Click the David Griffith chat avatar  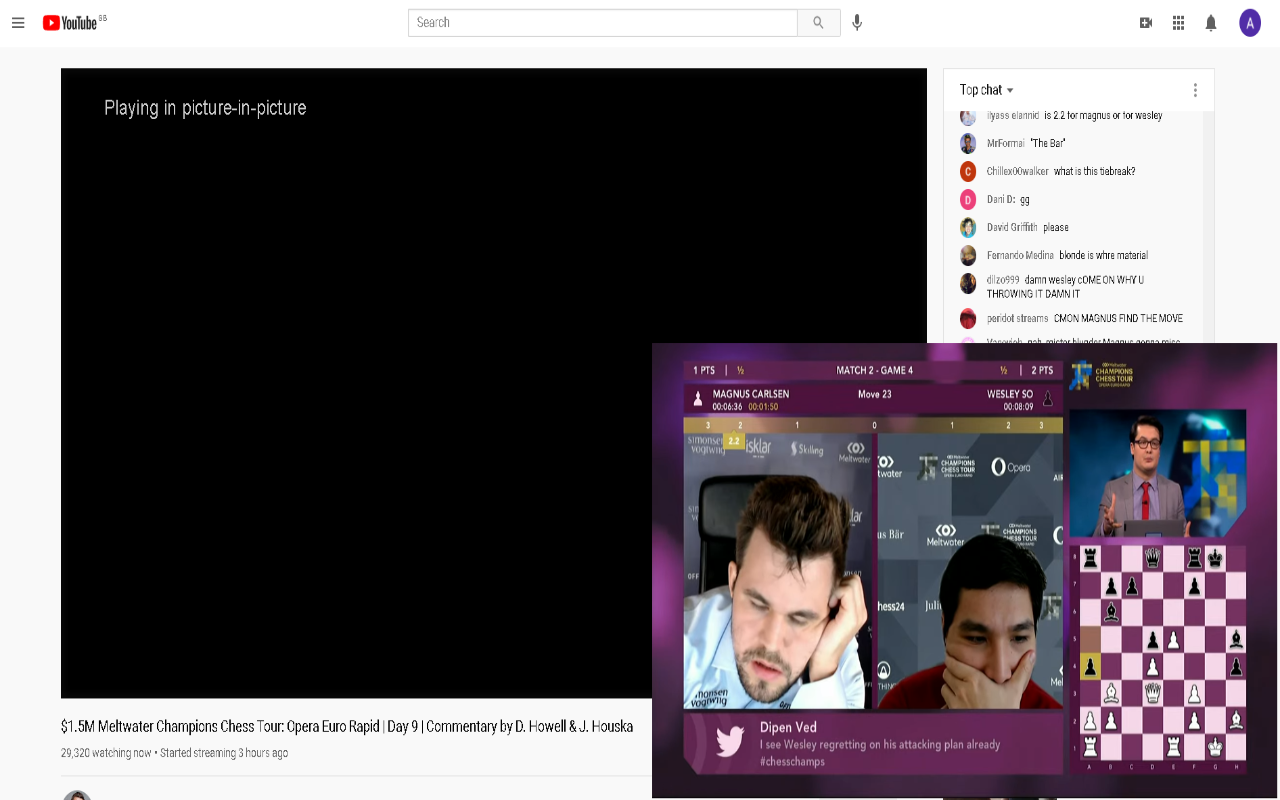pos(968,227)
